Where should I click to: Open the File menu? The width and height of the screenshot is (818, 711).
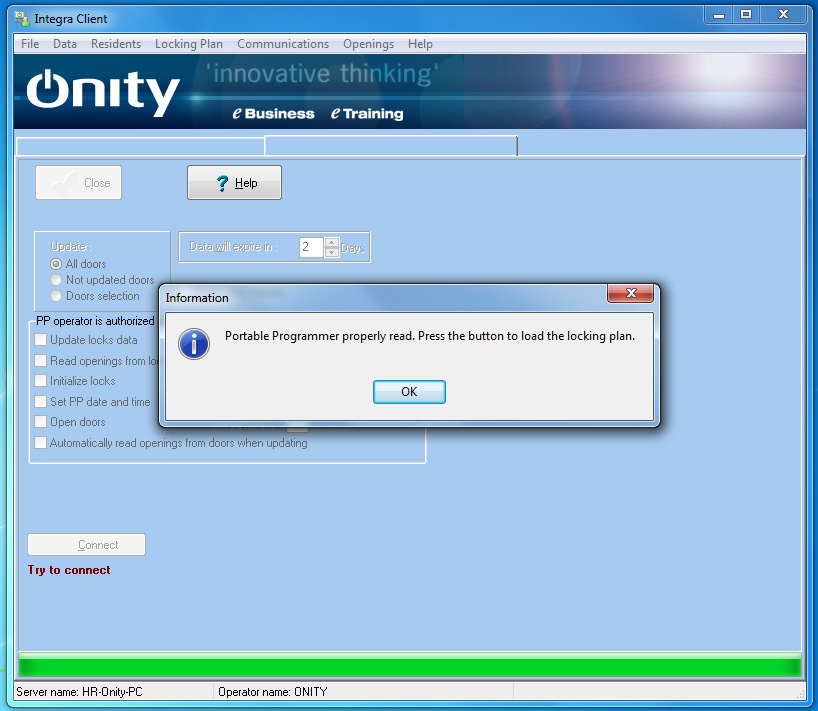click(30, 44)
